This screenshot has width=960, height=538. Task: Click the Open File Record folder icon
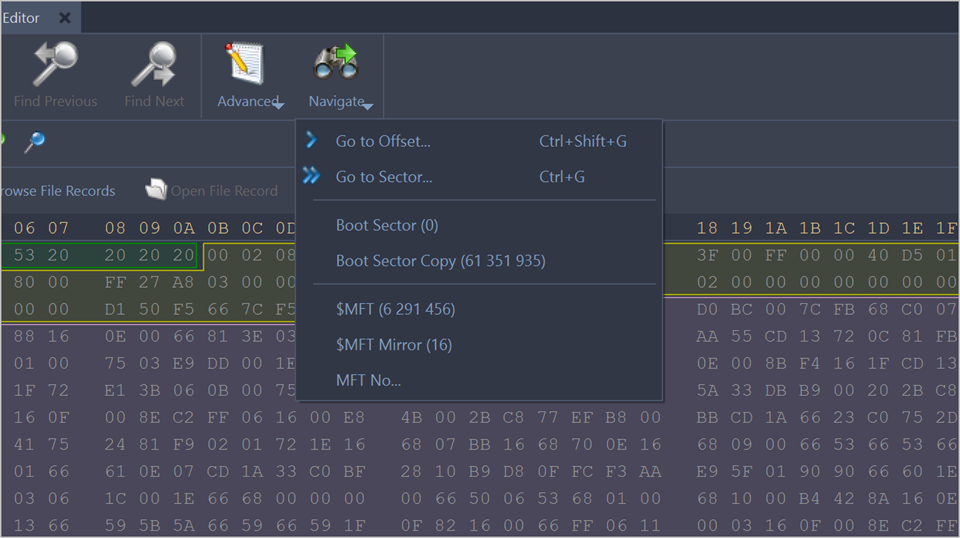[156, 190]
